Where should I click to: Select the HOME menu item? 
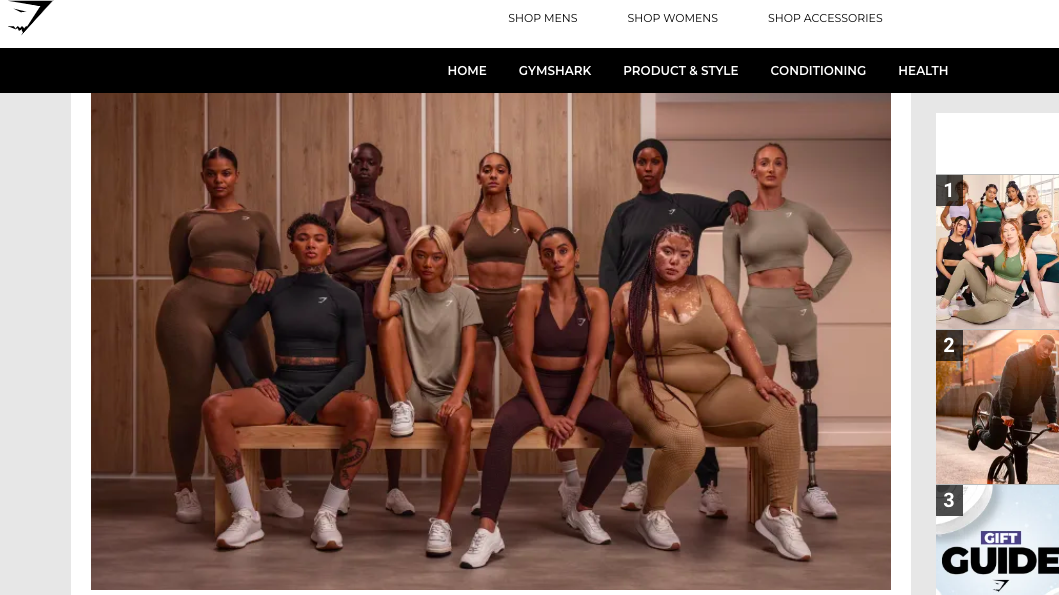pyautogui.click(x=467, y=70)
